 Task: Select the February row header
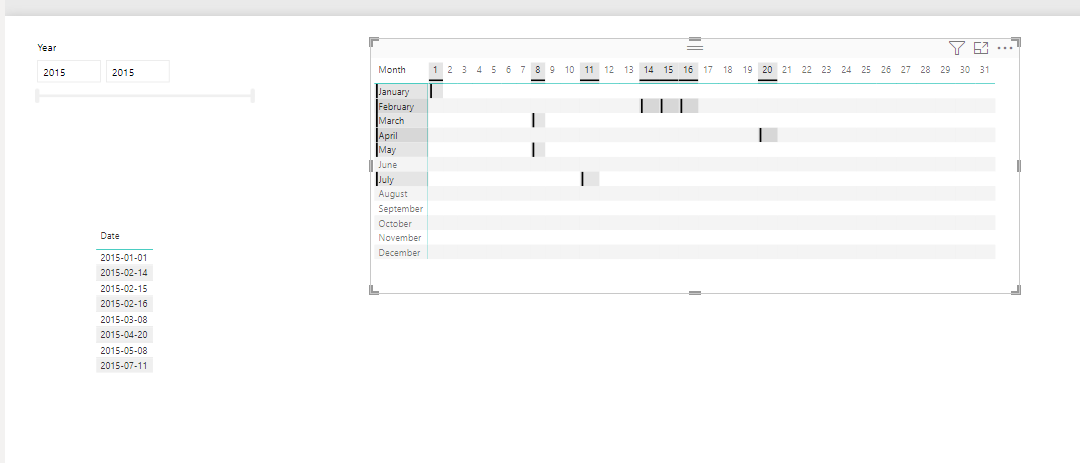click(402, 106)
